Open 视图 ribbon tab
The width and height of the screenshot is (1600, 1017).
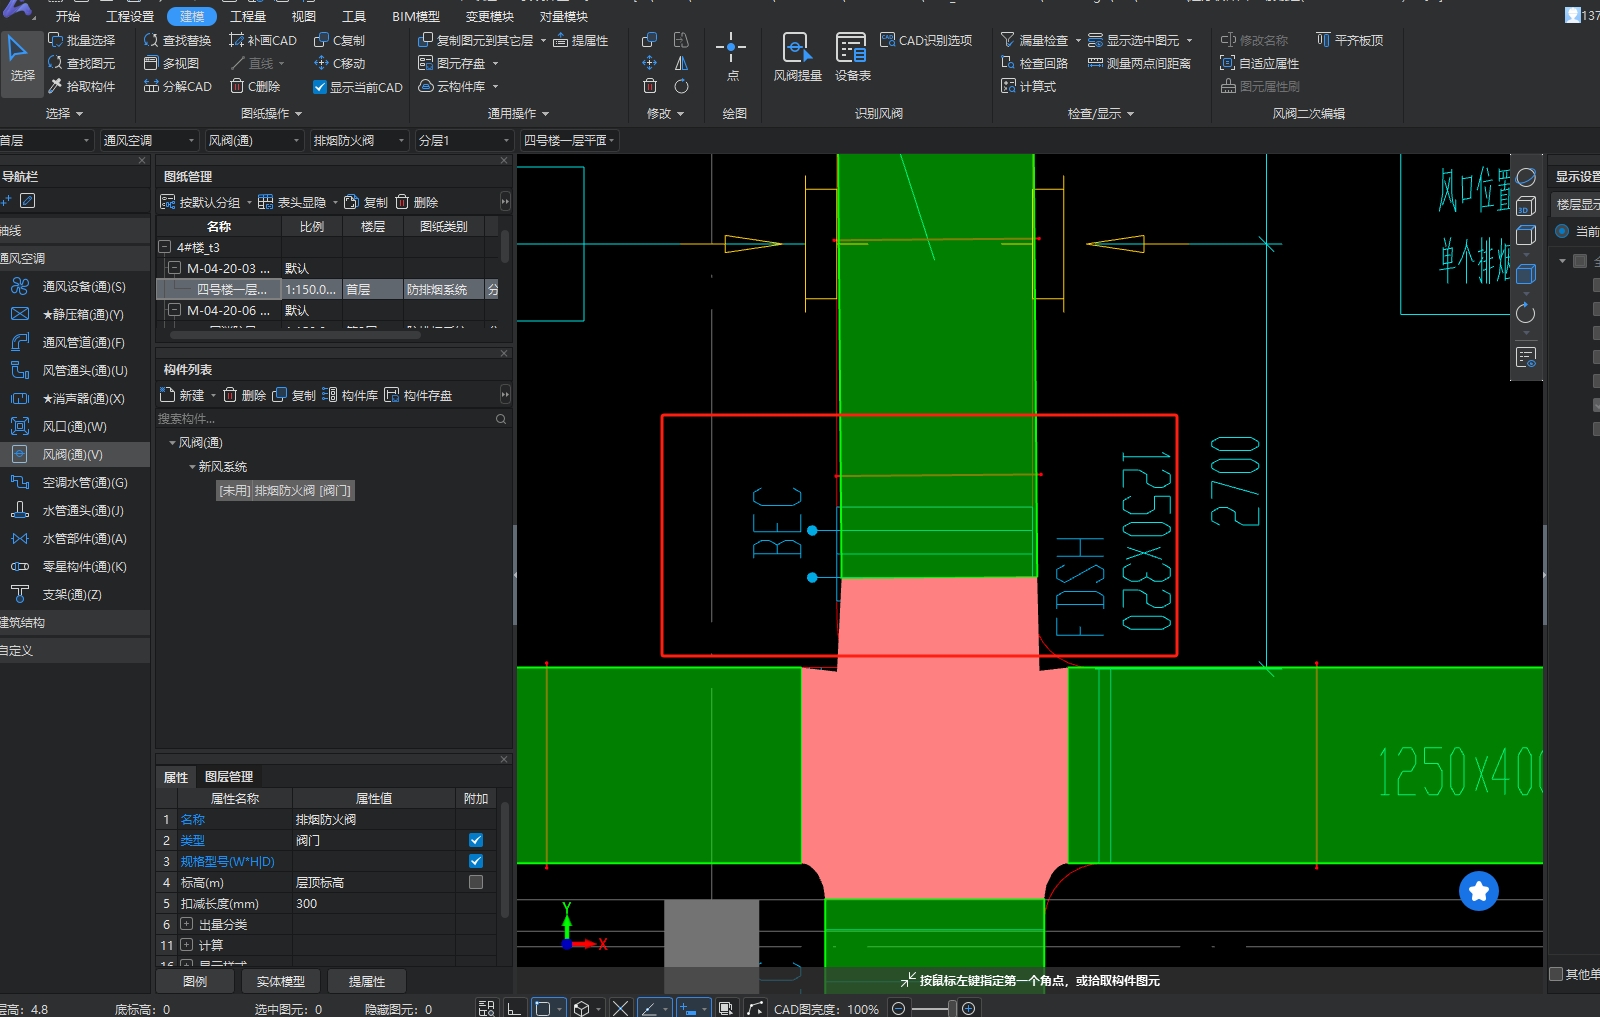pyautogui.click(x=304, y=16)
